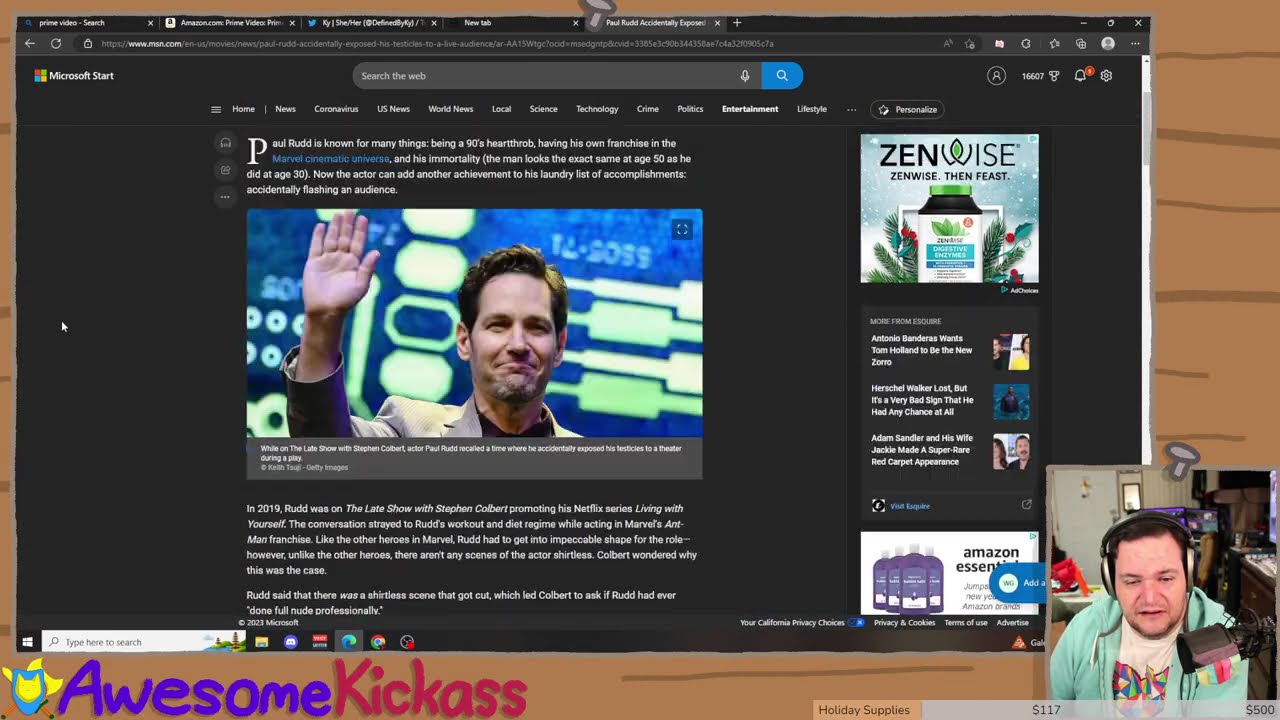Open Microsoft Edge taskbar icon
The image size is (1280, 720).
tap(349, 642)
